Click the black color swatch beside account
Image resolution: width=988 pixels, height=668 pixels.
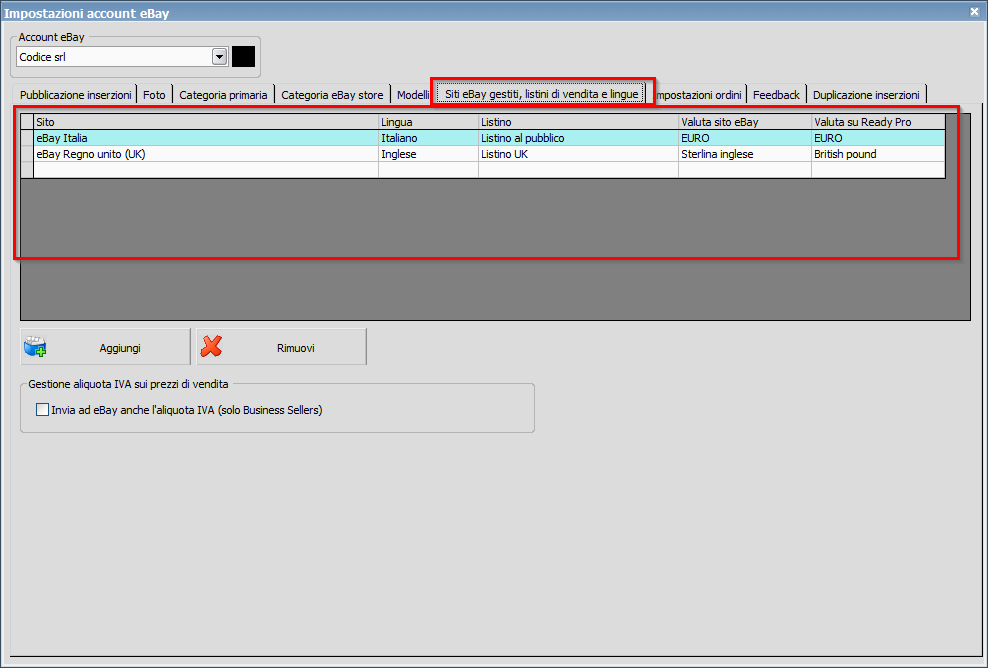[243, 57]
